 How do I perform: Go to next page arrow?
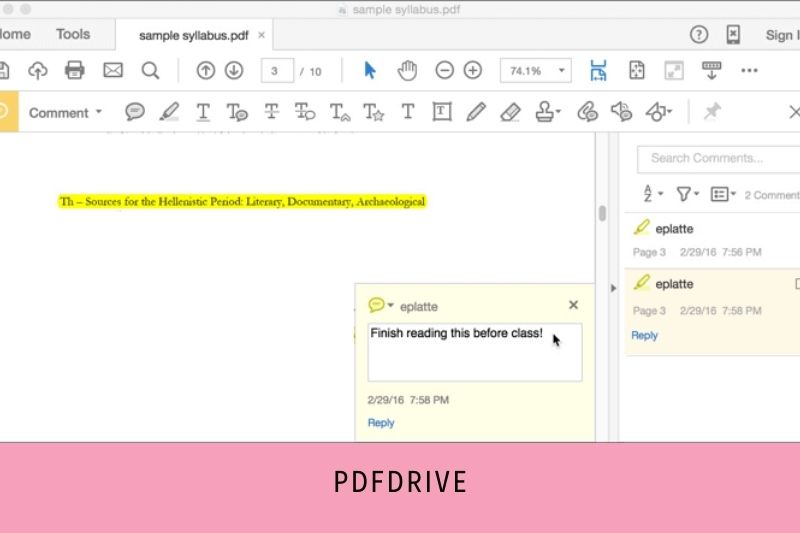pos(234,70)
